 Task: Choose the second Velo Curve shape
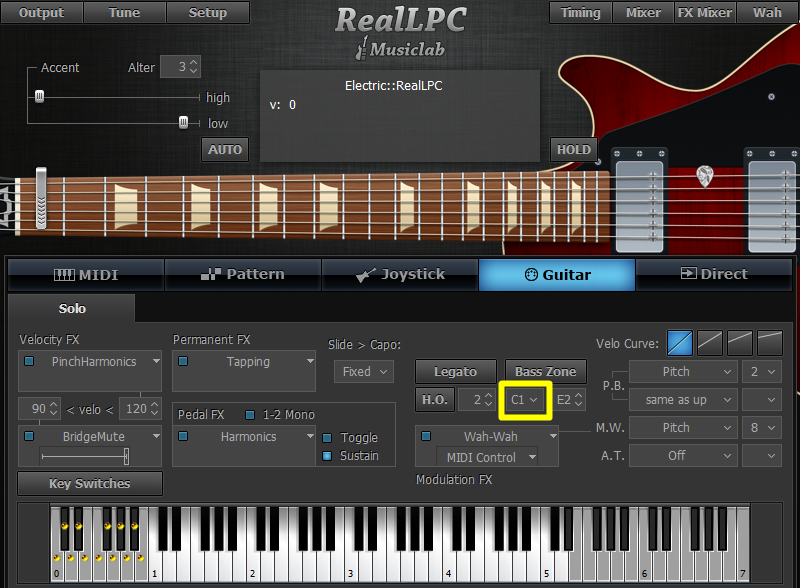[x=709, y=343]
